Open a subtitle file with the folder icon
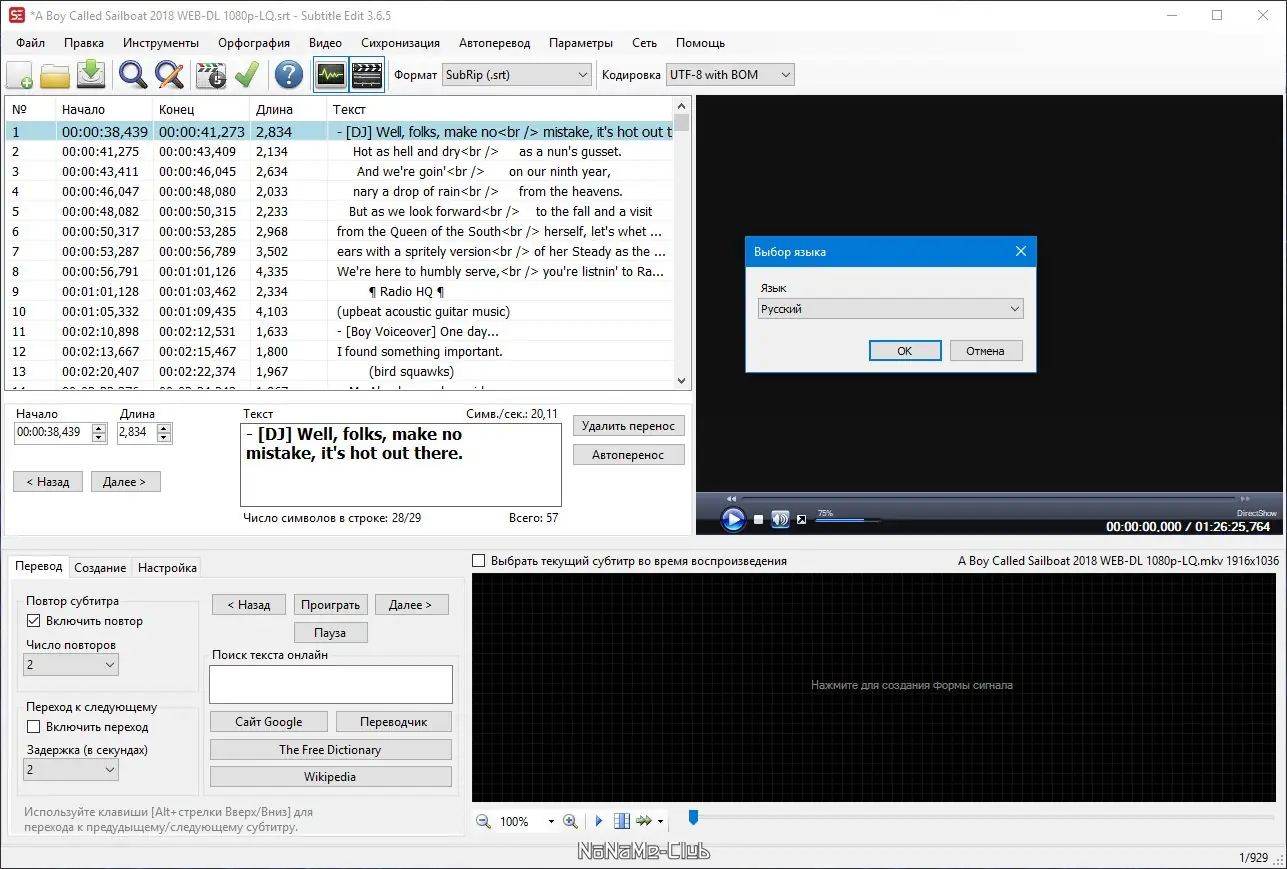This screenshot has height=869, width=1287. 55,75
